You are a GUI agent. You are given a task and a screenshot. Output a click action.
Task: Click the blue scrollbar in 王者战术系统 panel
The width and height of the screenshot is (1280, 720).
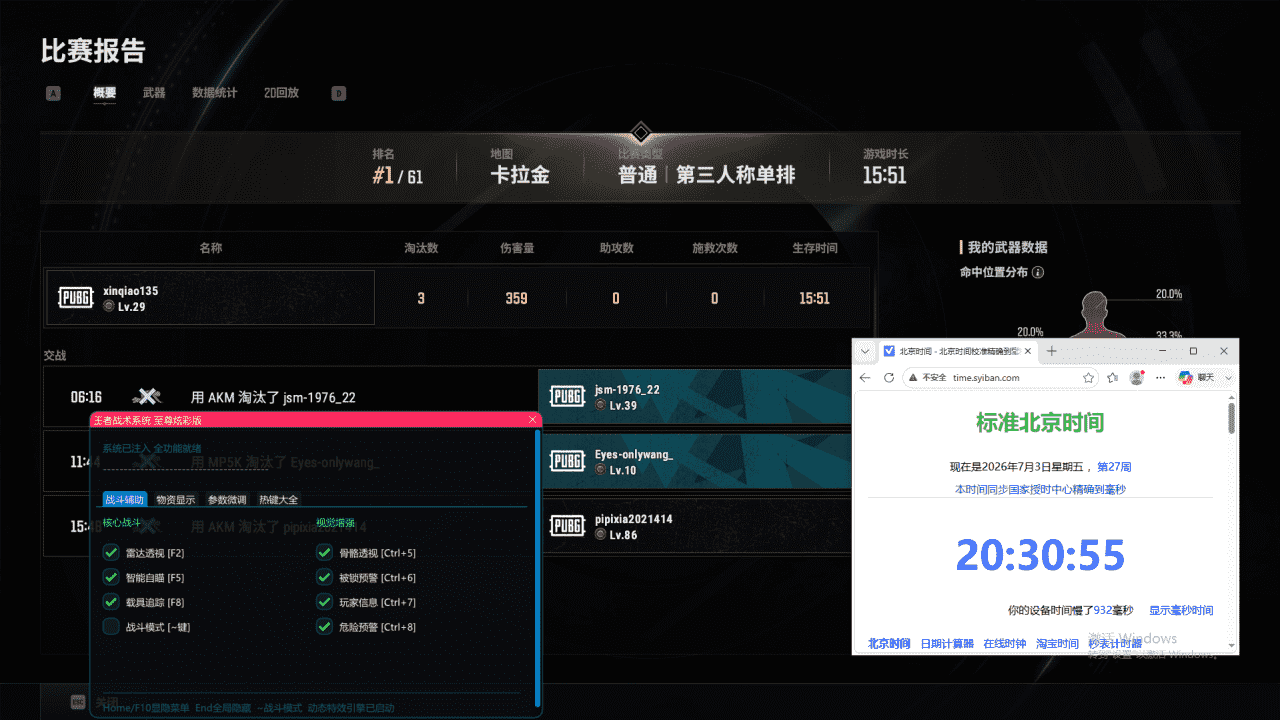tap(538, 568)
